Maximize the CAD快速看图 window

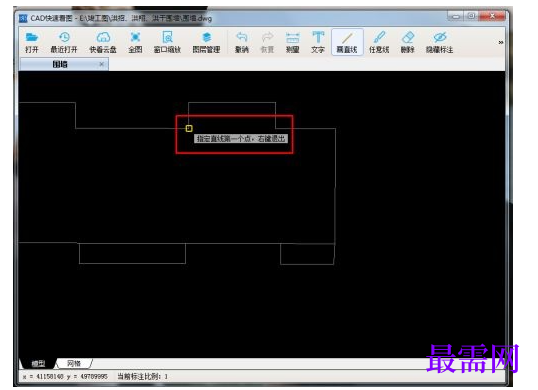(x=471, y=16)
